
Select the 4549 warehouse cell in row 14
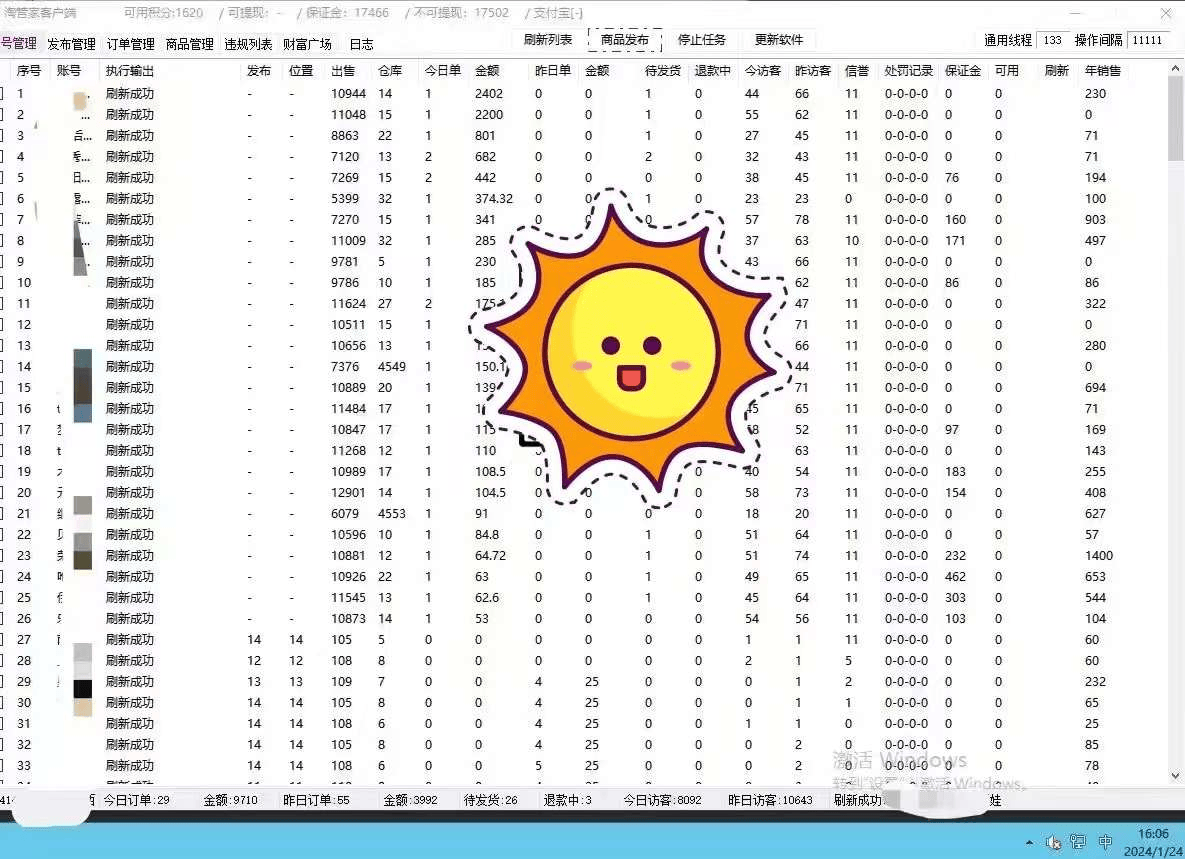pos(392,366)
